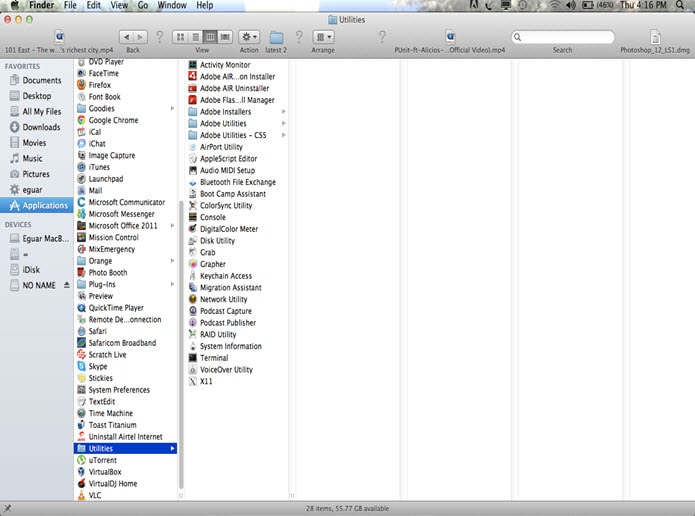Eject the NO NAME volume

[x=66, y=285]
